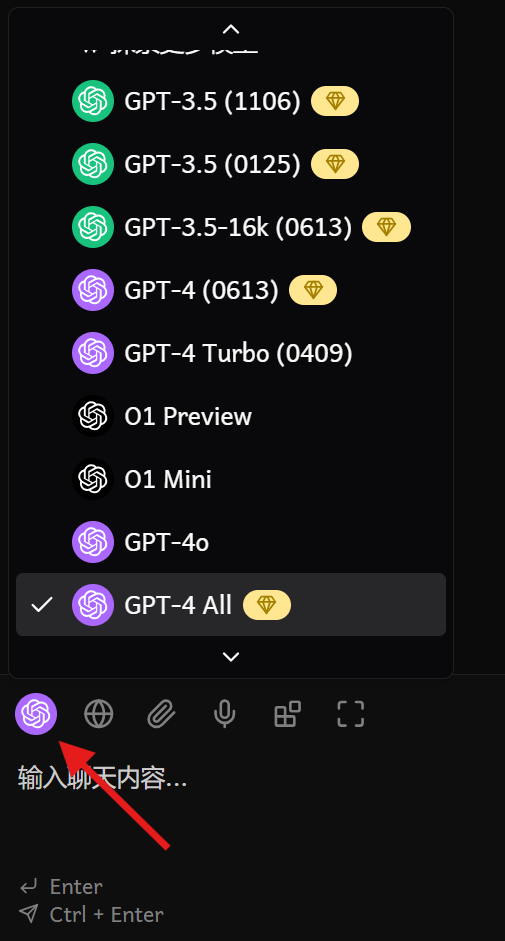Select GPT-3.5-16k (0613) from list

point(231,227)
